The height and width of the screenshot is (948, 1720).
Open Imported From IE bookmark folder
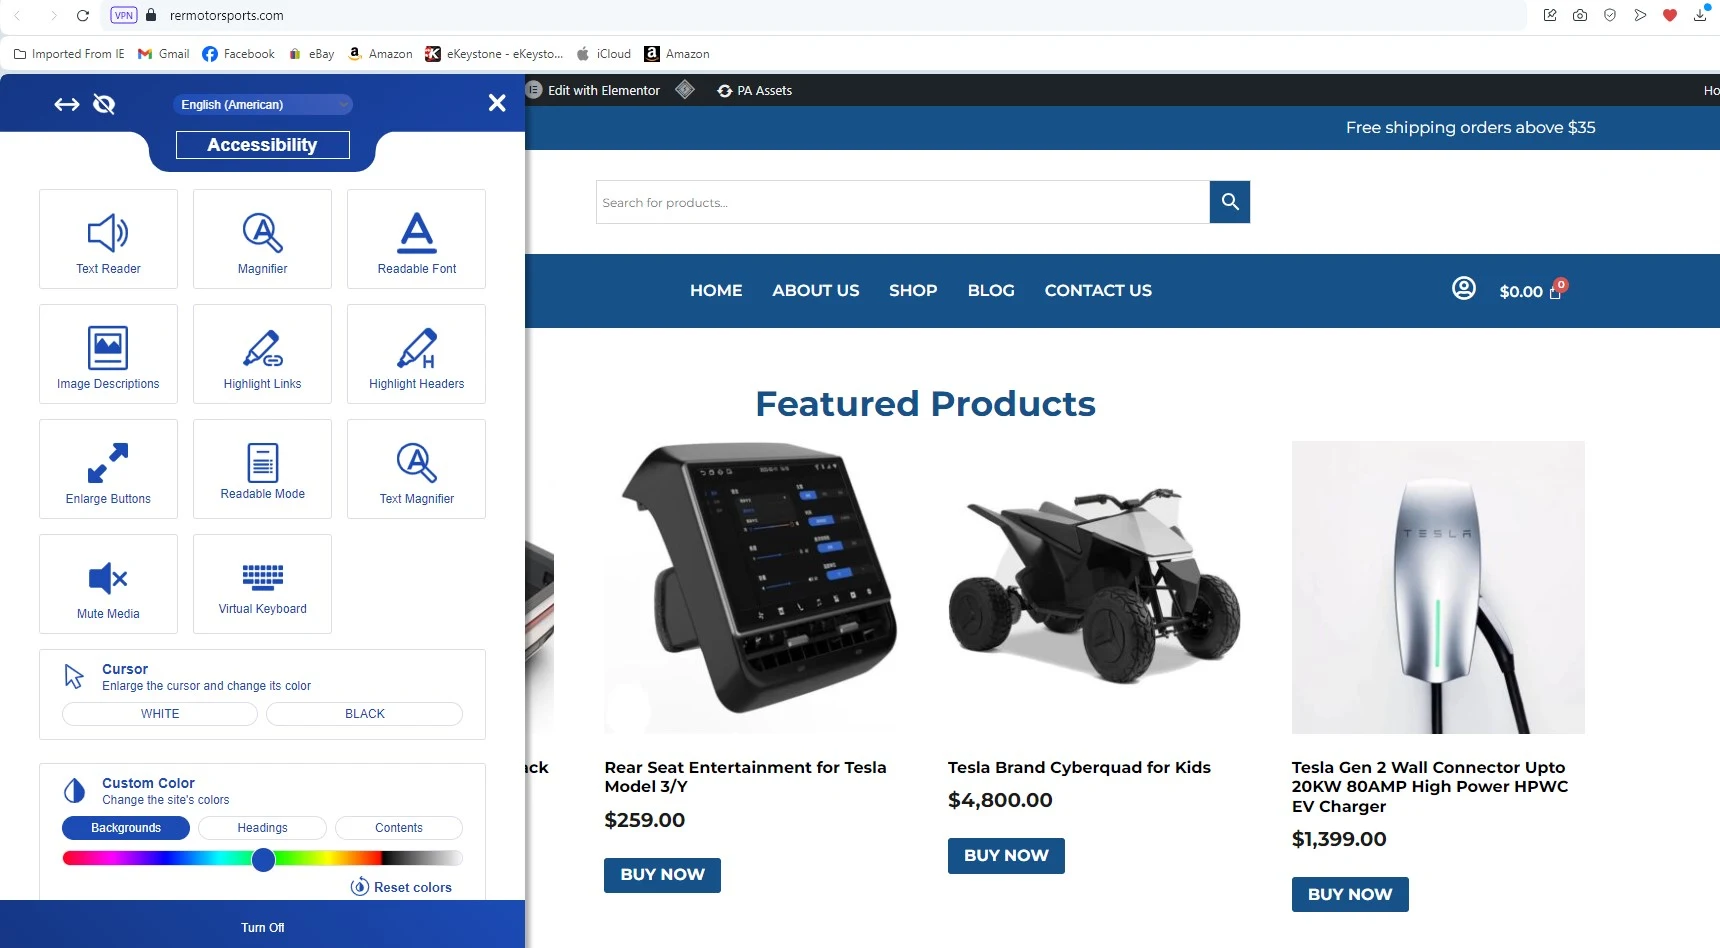coord(69,54)
